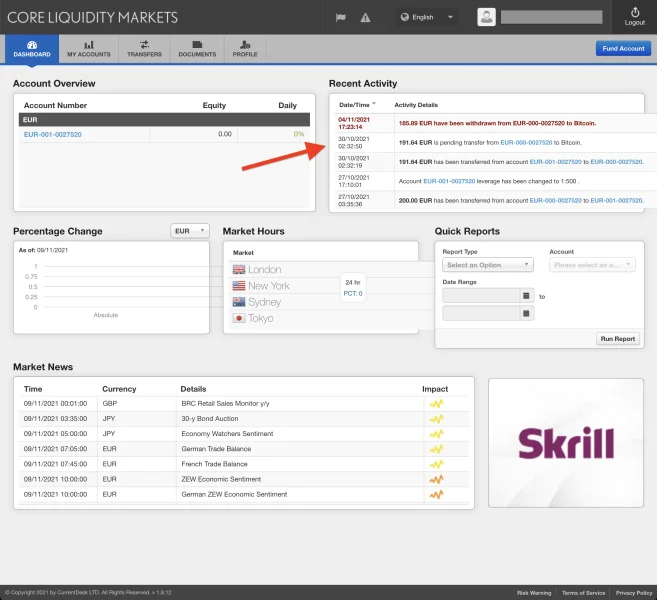Click the flag icon in header
Screen dimensions: 657x600
(340, 17)
